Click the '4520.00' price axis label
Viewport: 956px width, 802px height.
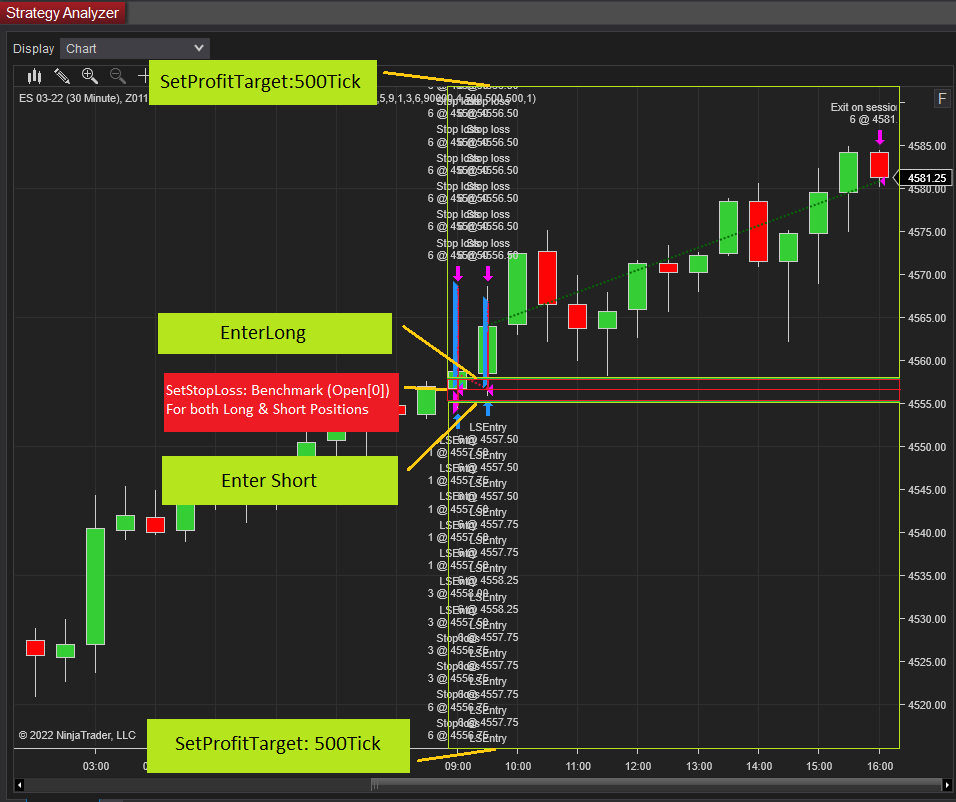[x=927, y=705]
